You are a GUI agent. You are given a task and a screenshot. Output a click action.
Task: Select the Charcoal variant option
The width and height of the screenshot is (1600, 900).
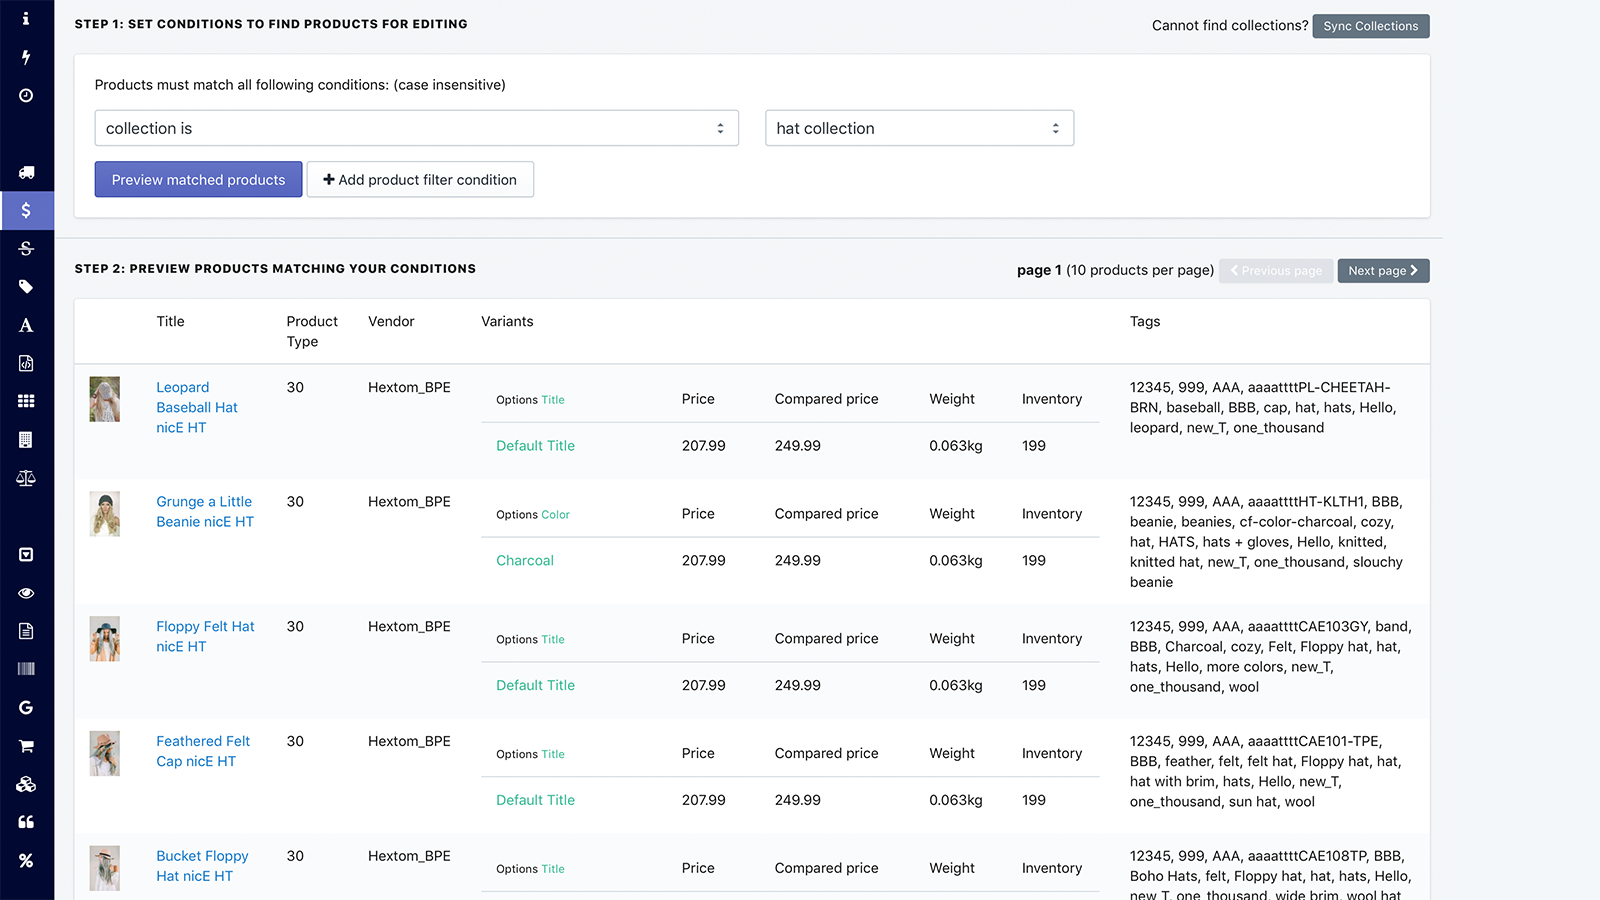(x=524, y=560)
